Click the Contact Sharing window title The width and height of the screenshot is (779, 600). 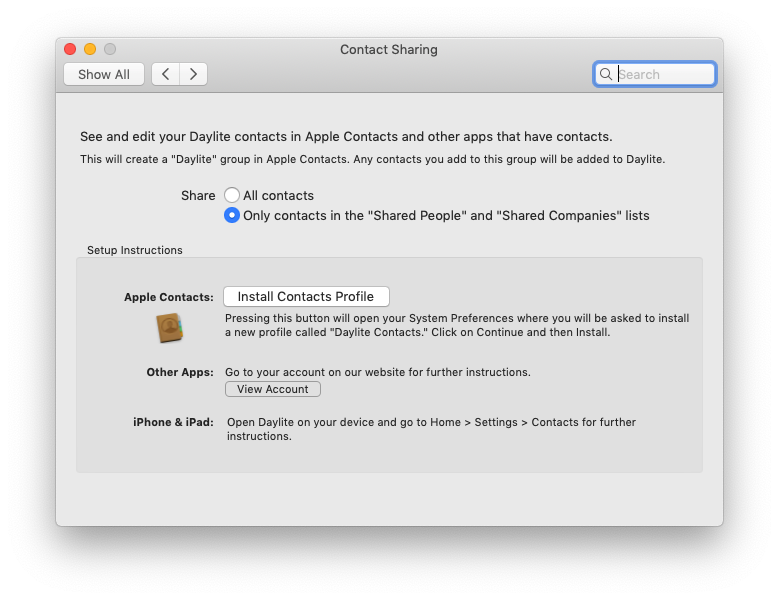(389, 50)
